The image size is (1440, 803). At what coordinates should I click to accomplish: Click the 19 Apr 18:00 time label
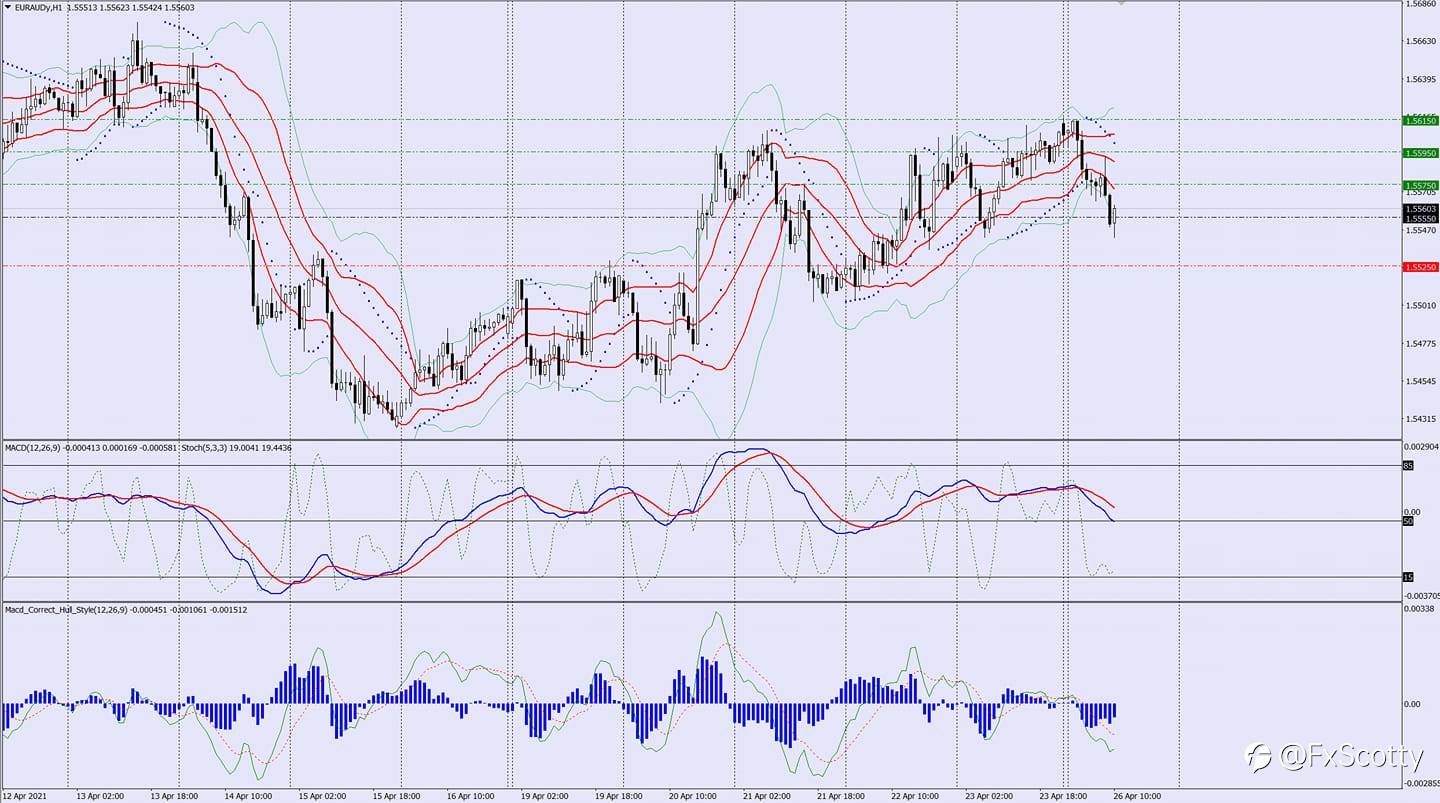coord(617,797)
